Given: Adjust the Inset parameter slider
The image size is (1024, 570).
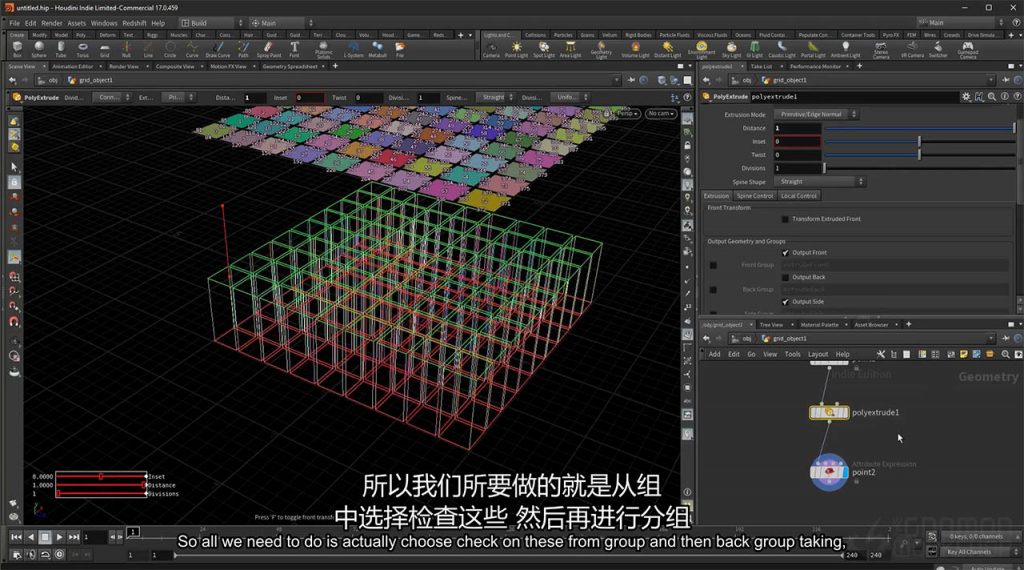Looking at the screenshot, I should (920, 142).
